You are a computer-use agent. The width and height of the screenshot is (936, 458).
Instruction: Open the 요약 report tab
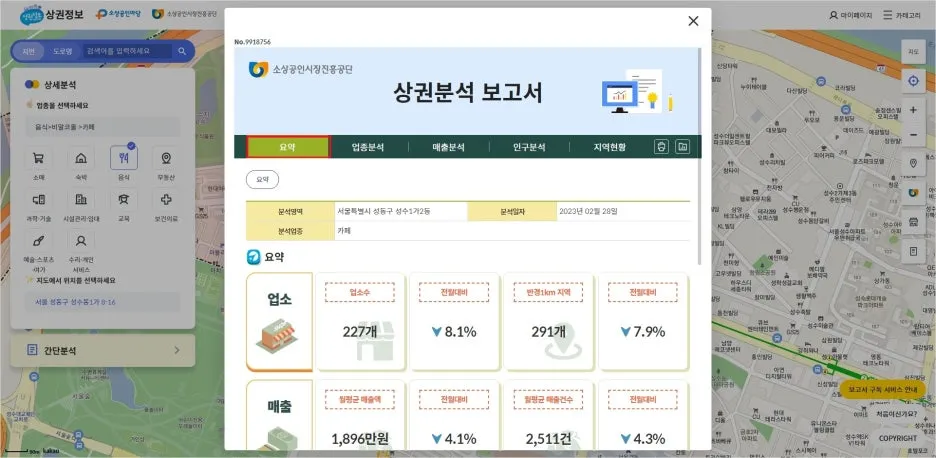pyautogui.click(x=288, y=147)
